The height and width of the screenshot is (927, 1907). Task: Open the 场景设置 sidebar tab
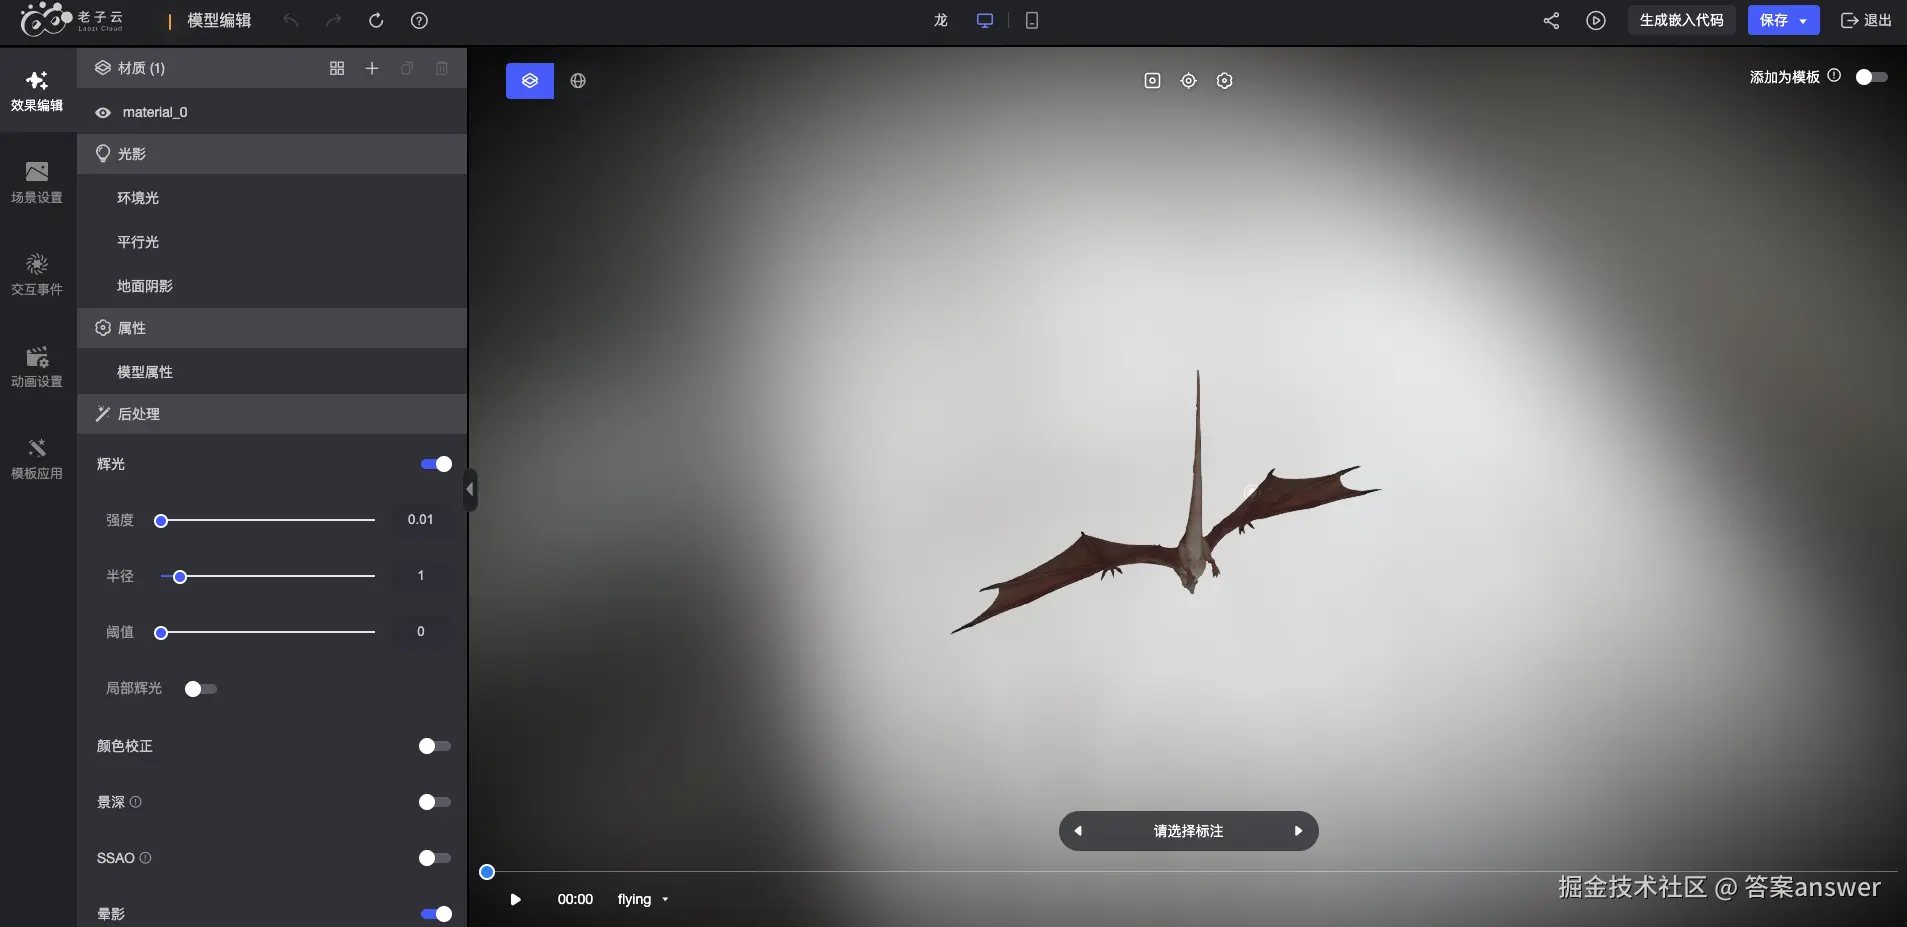(x=37, y=183)
